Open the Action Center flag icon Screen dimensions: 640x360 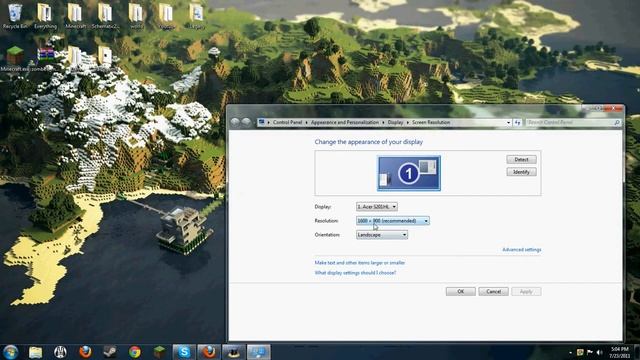[x=590, y=352]
